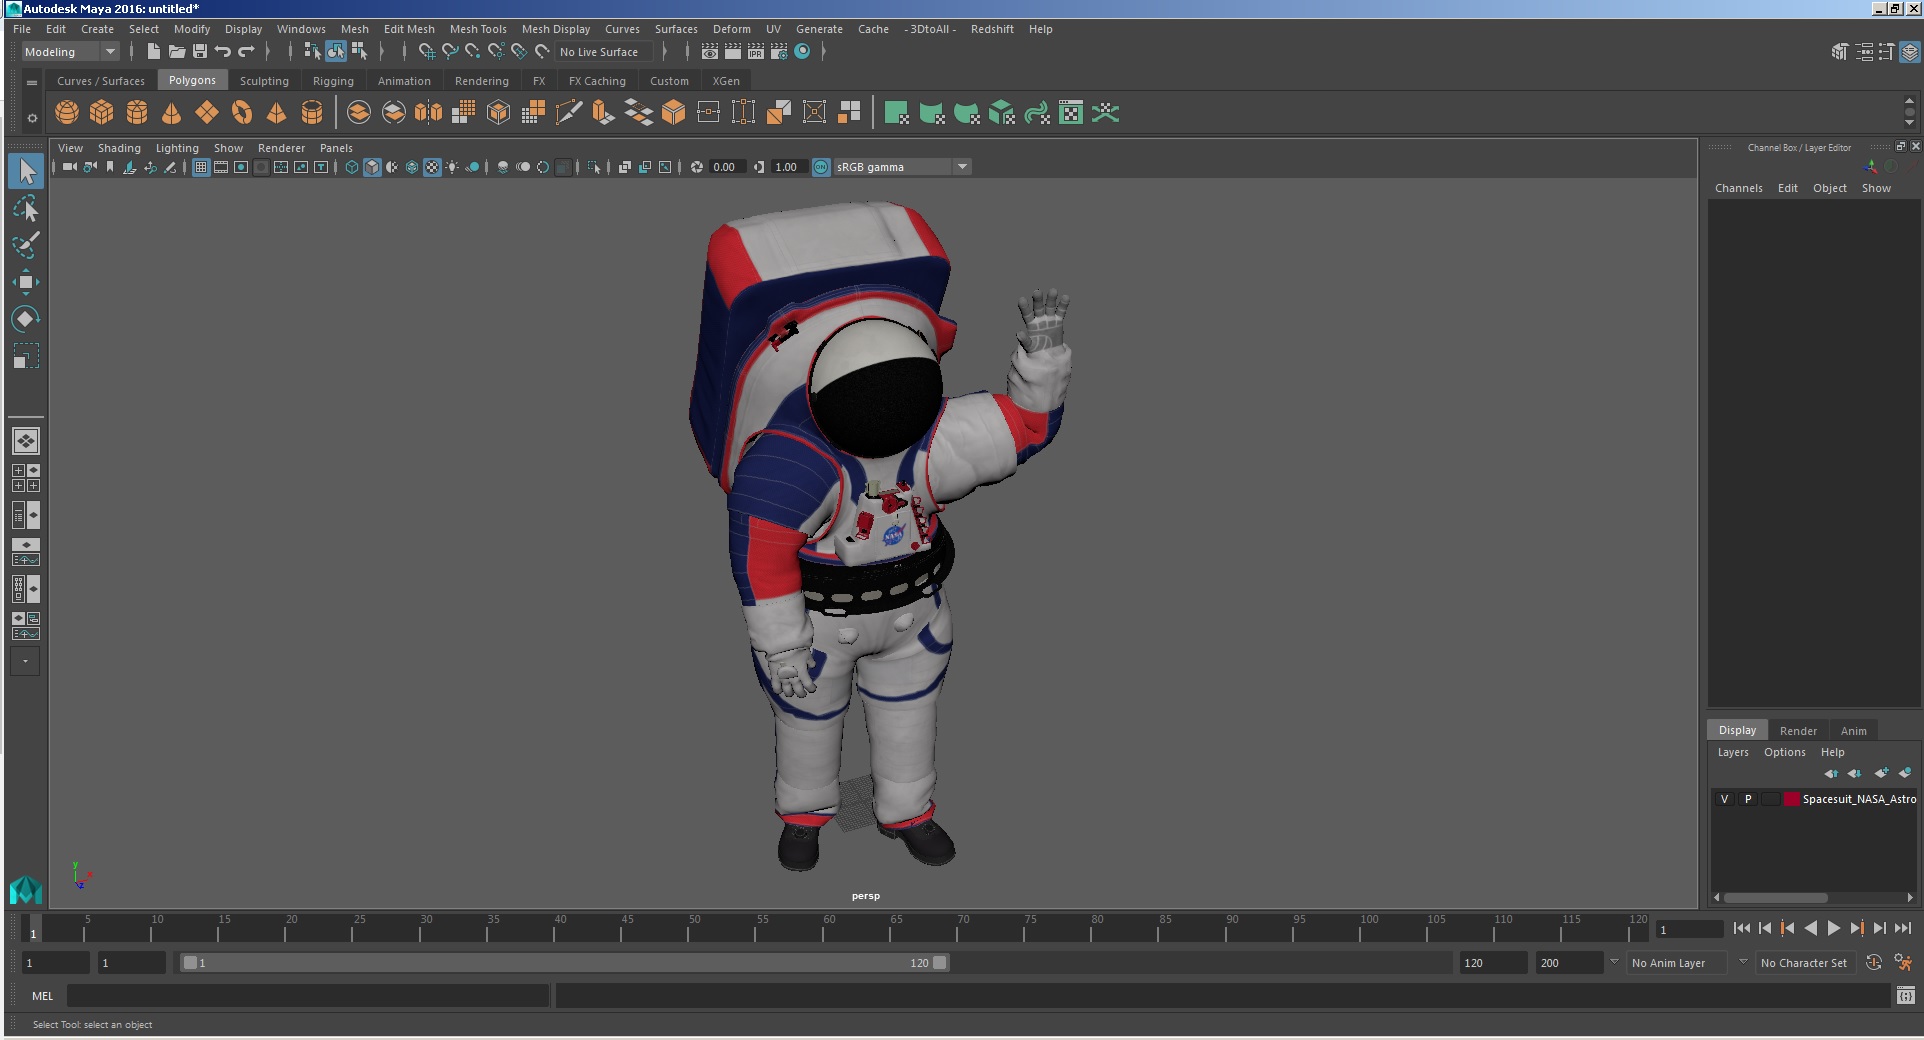Toggle V visibility of Spacesuit_NASA_Astro layer
The width and height of the screenshot is (1924, 1040).
[x=1724, y=799]
